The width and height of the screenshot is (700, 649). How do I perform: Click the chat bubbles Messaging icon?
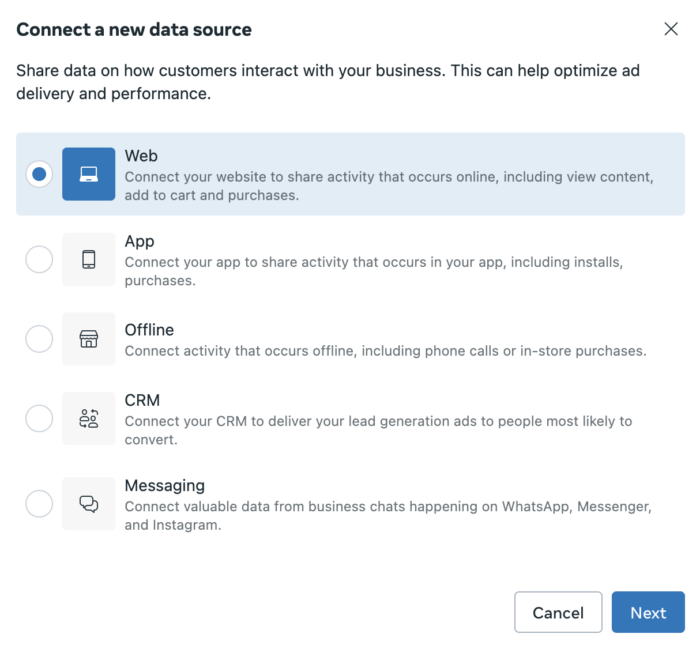coord(88,503)
